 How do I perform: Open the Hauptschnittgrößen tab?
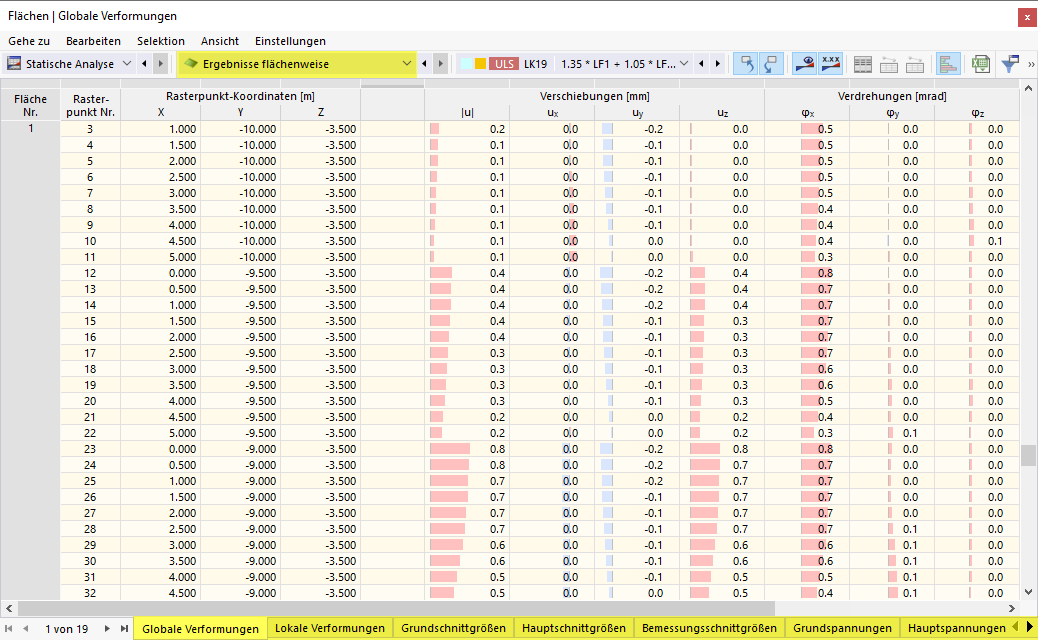(x=573, y=628)
